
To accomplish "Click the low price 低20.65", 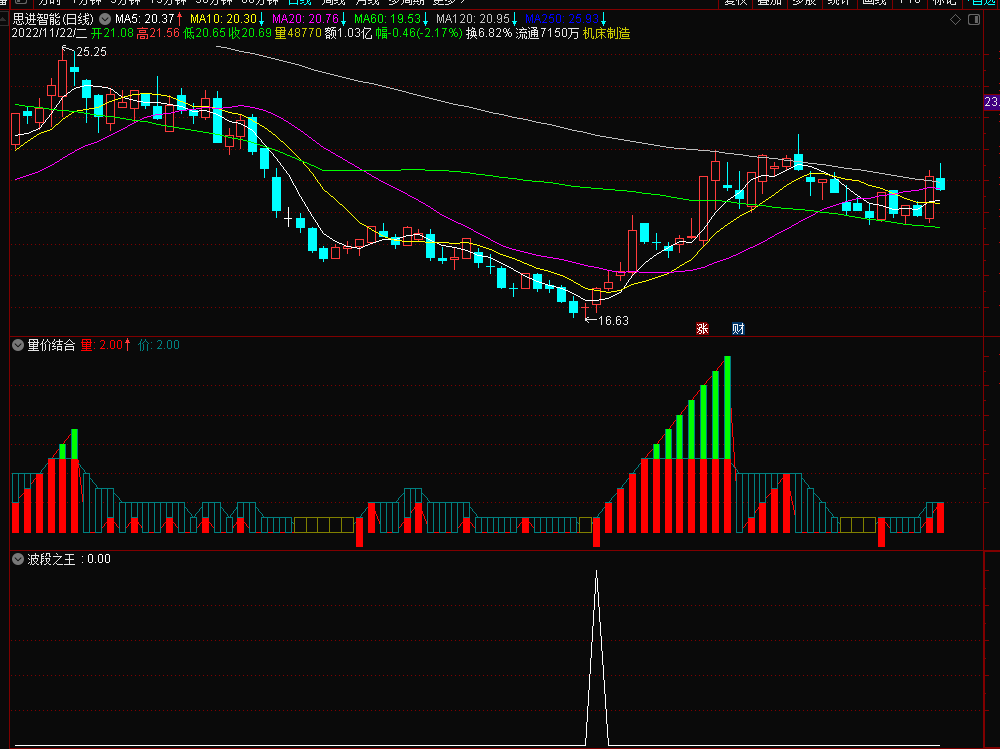I will [x=204, y=33].
